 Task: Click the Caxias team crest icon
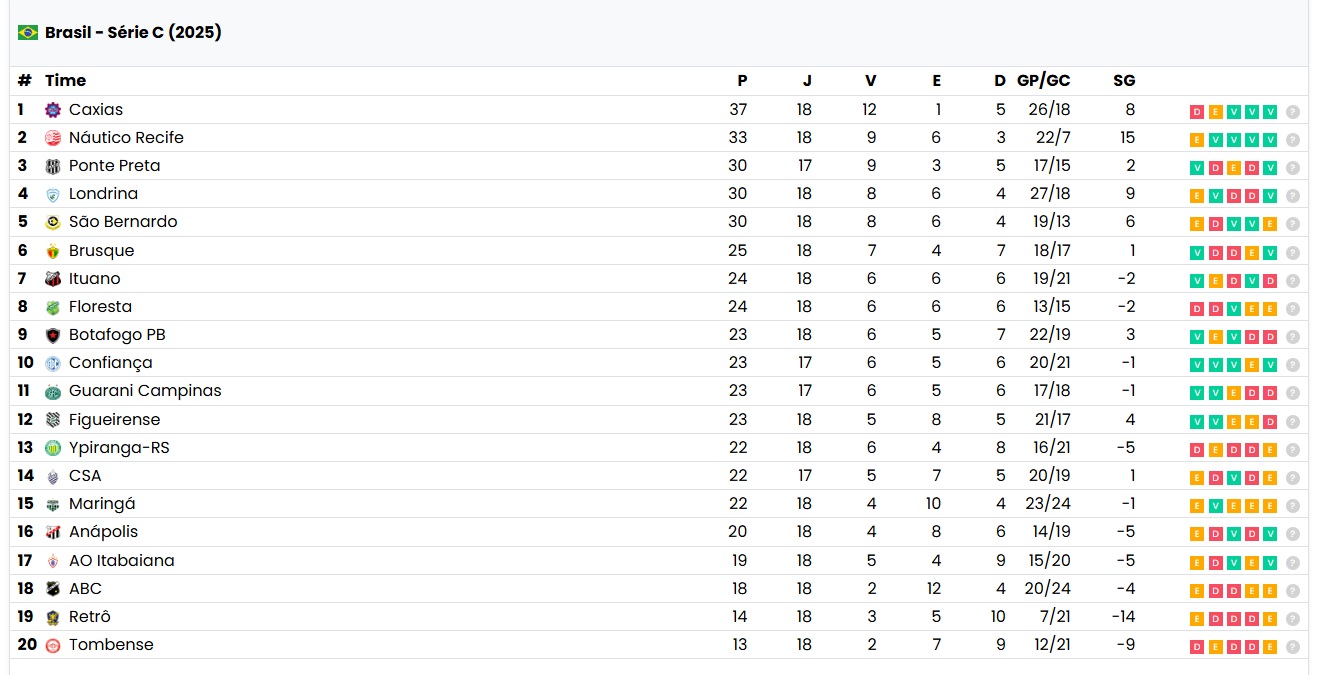pyautogui.click(x=53, y=110)
